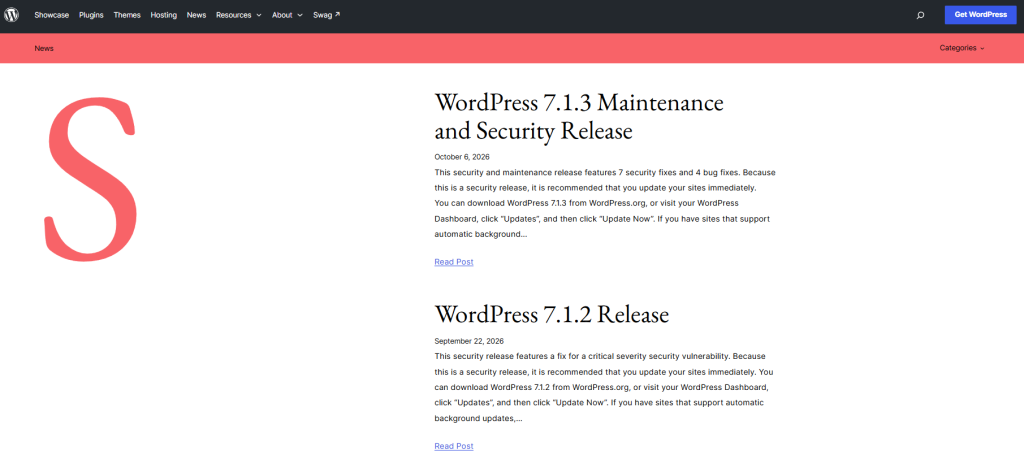Open Showcase in the top navigation
The height and width of the screenshot is (455, 1024).
pos(52,15)
